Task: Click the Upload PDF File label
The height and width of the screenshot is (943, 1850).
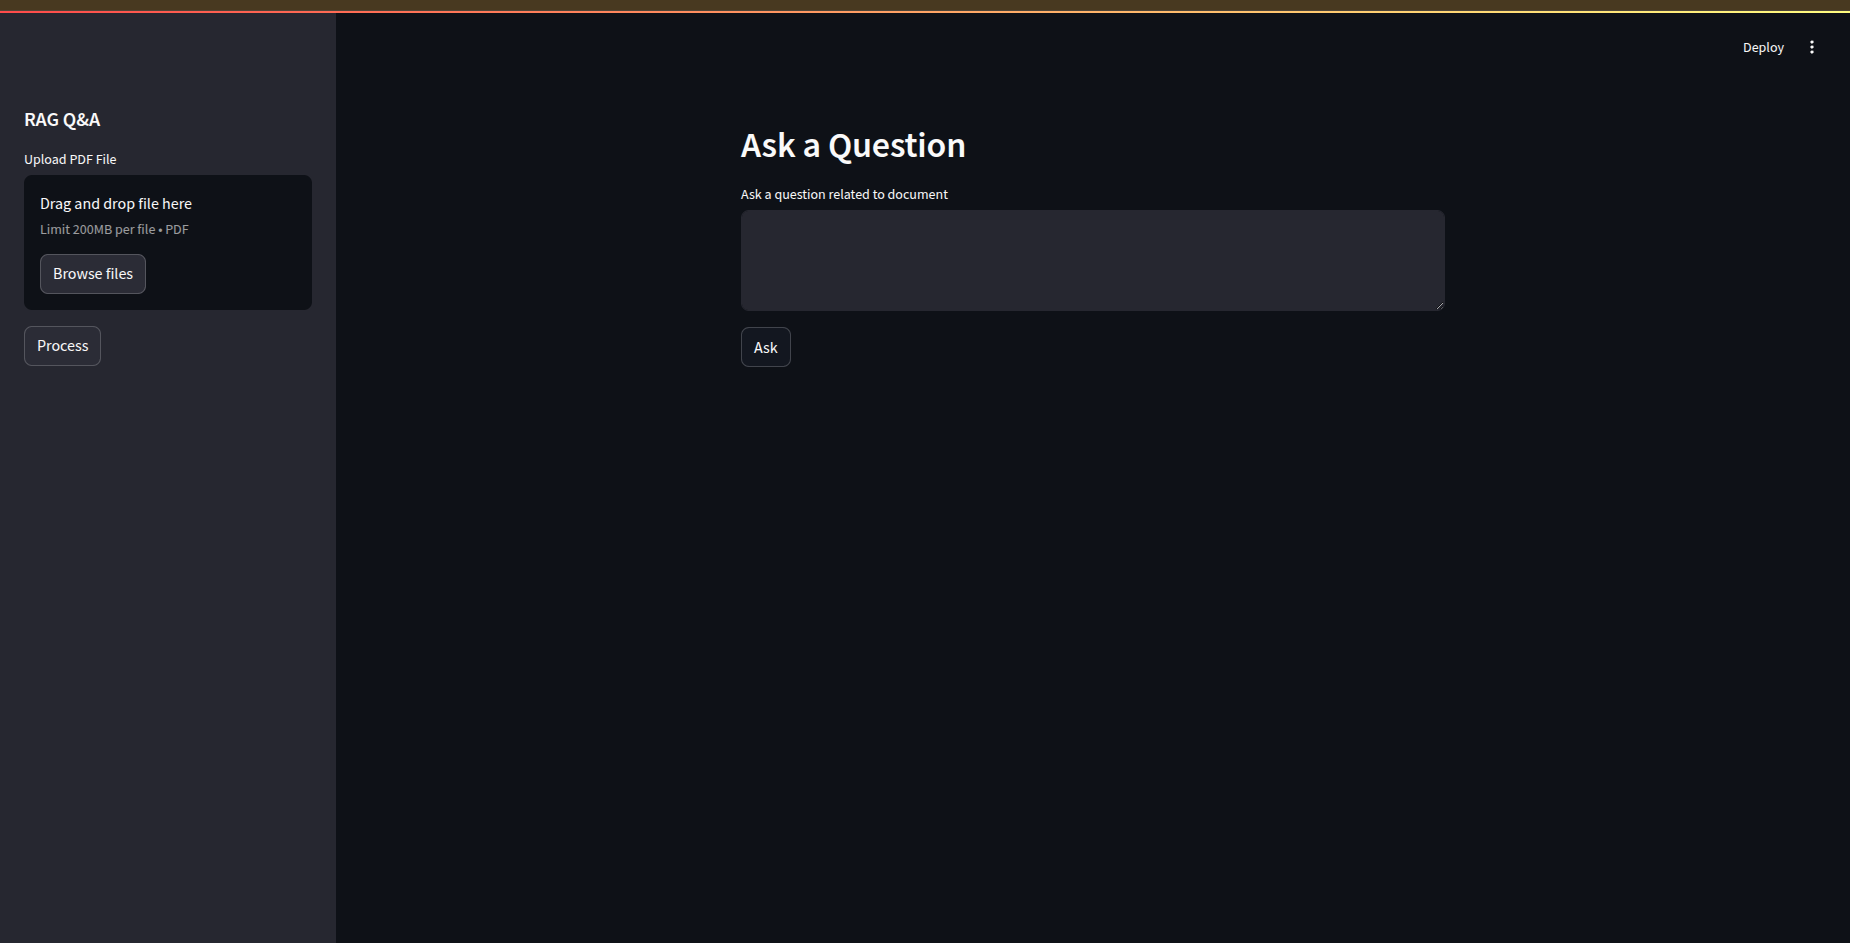Action: point(70,159)
